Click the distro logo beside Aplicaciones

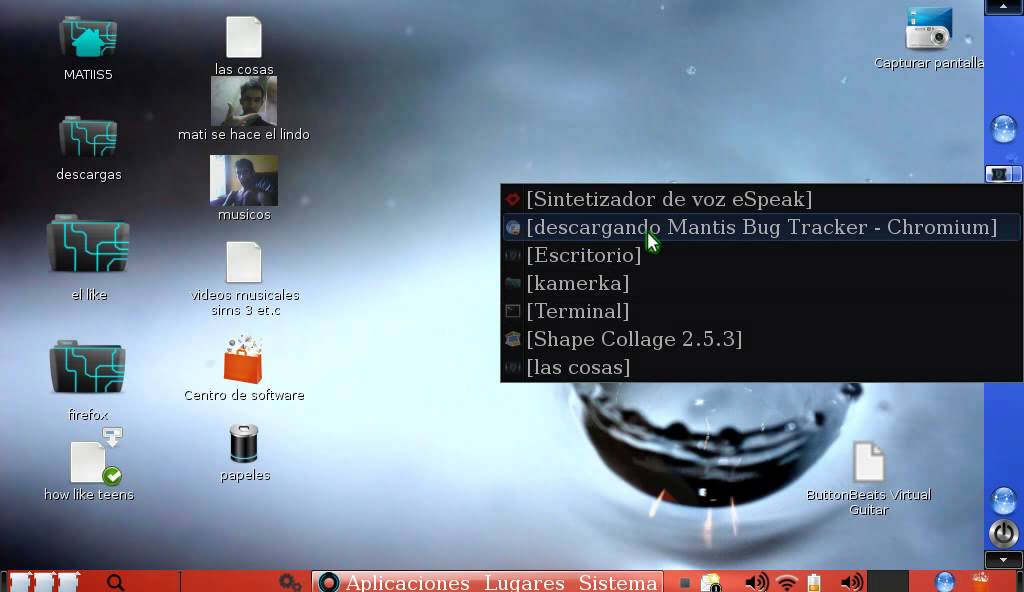click(x=328, y=582)
